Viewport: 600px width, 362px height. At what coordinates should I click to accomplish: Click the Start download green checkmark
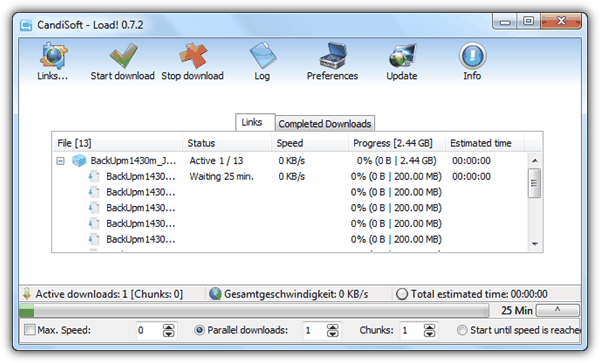pyautogui.click(x=123, y=56)
